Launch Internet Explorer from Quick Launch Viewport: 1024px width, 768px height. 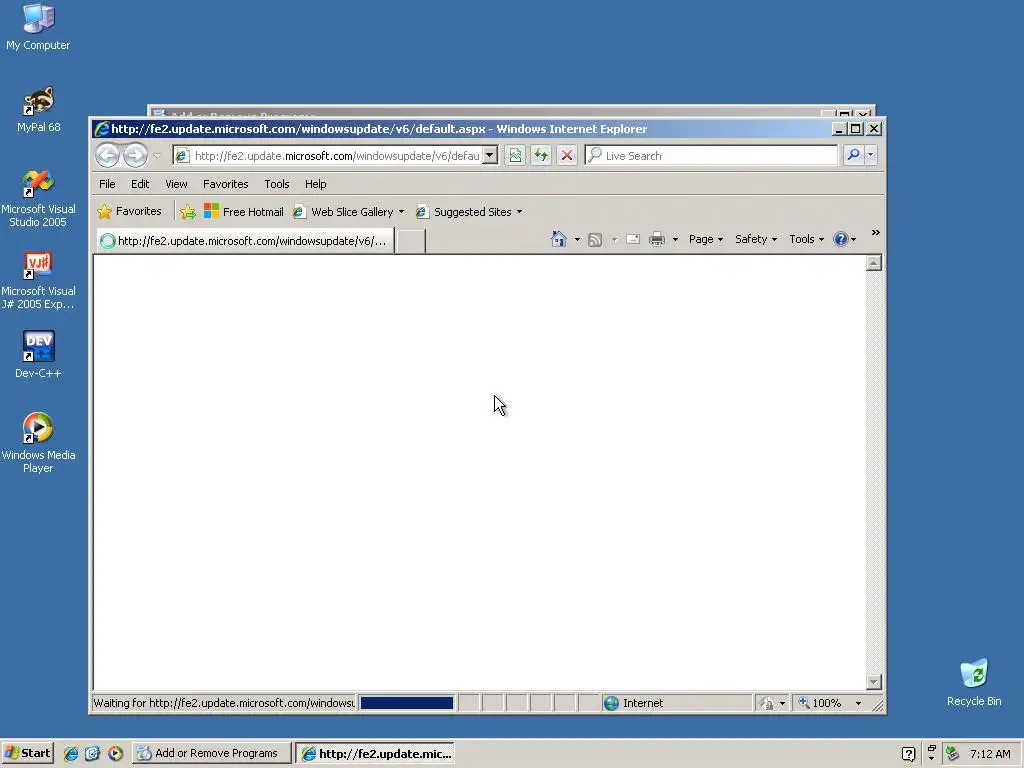click(x=71, y=754)
